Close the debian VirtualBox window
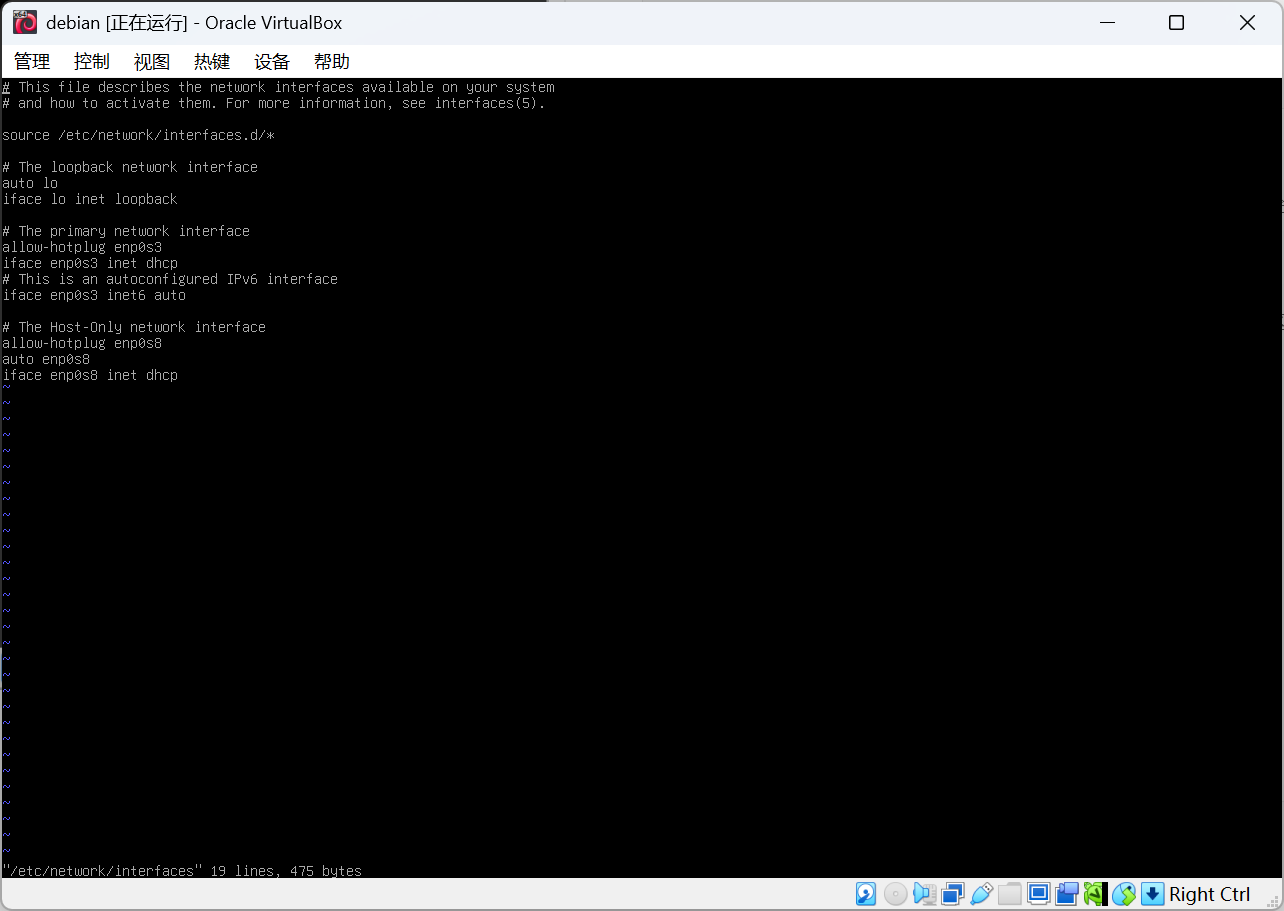 click(x=1247, y=22)
